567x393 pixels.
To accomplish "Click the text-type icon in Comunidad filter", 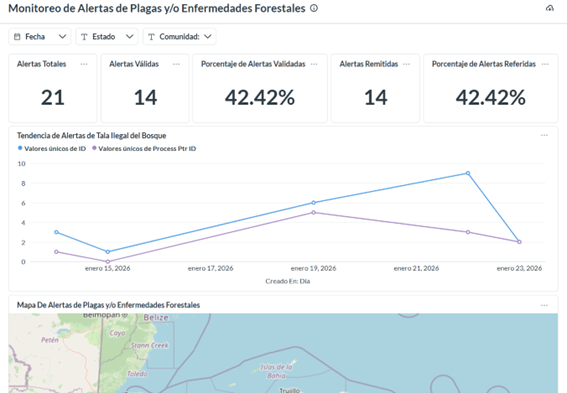I will [152, 37].
